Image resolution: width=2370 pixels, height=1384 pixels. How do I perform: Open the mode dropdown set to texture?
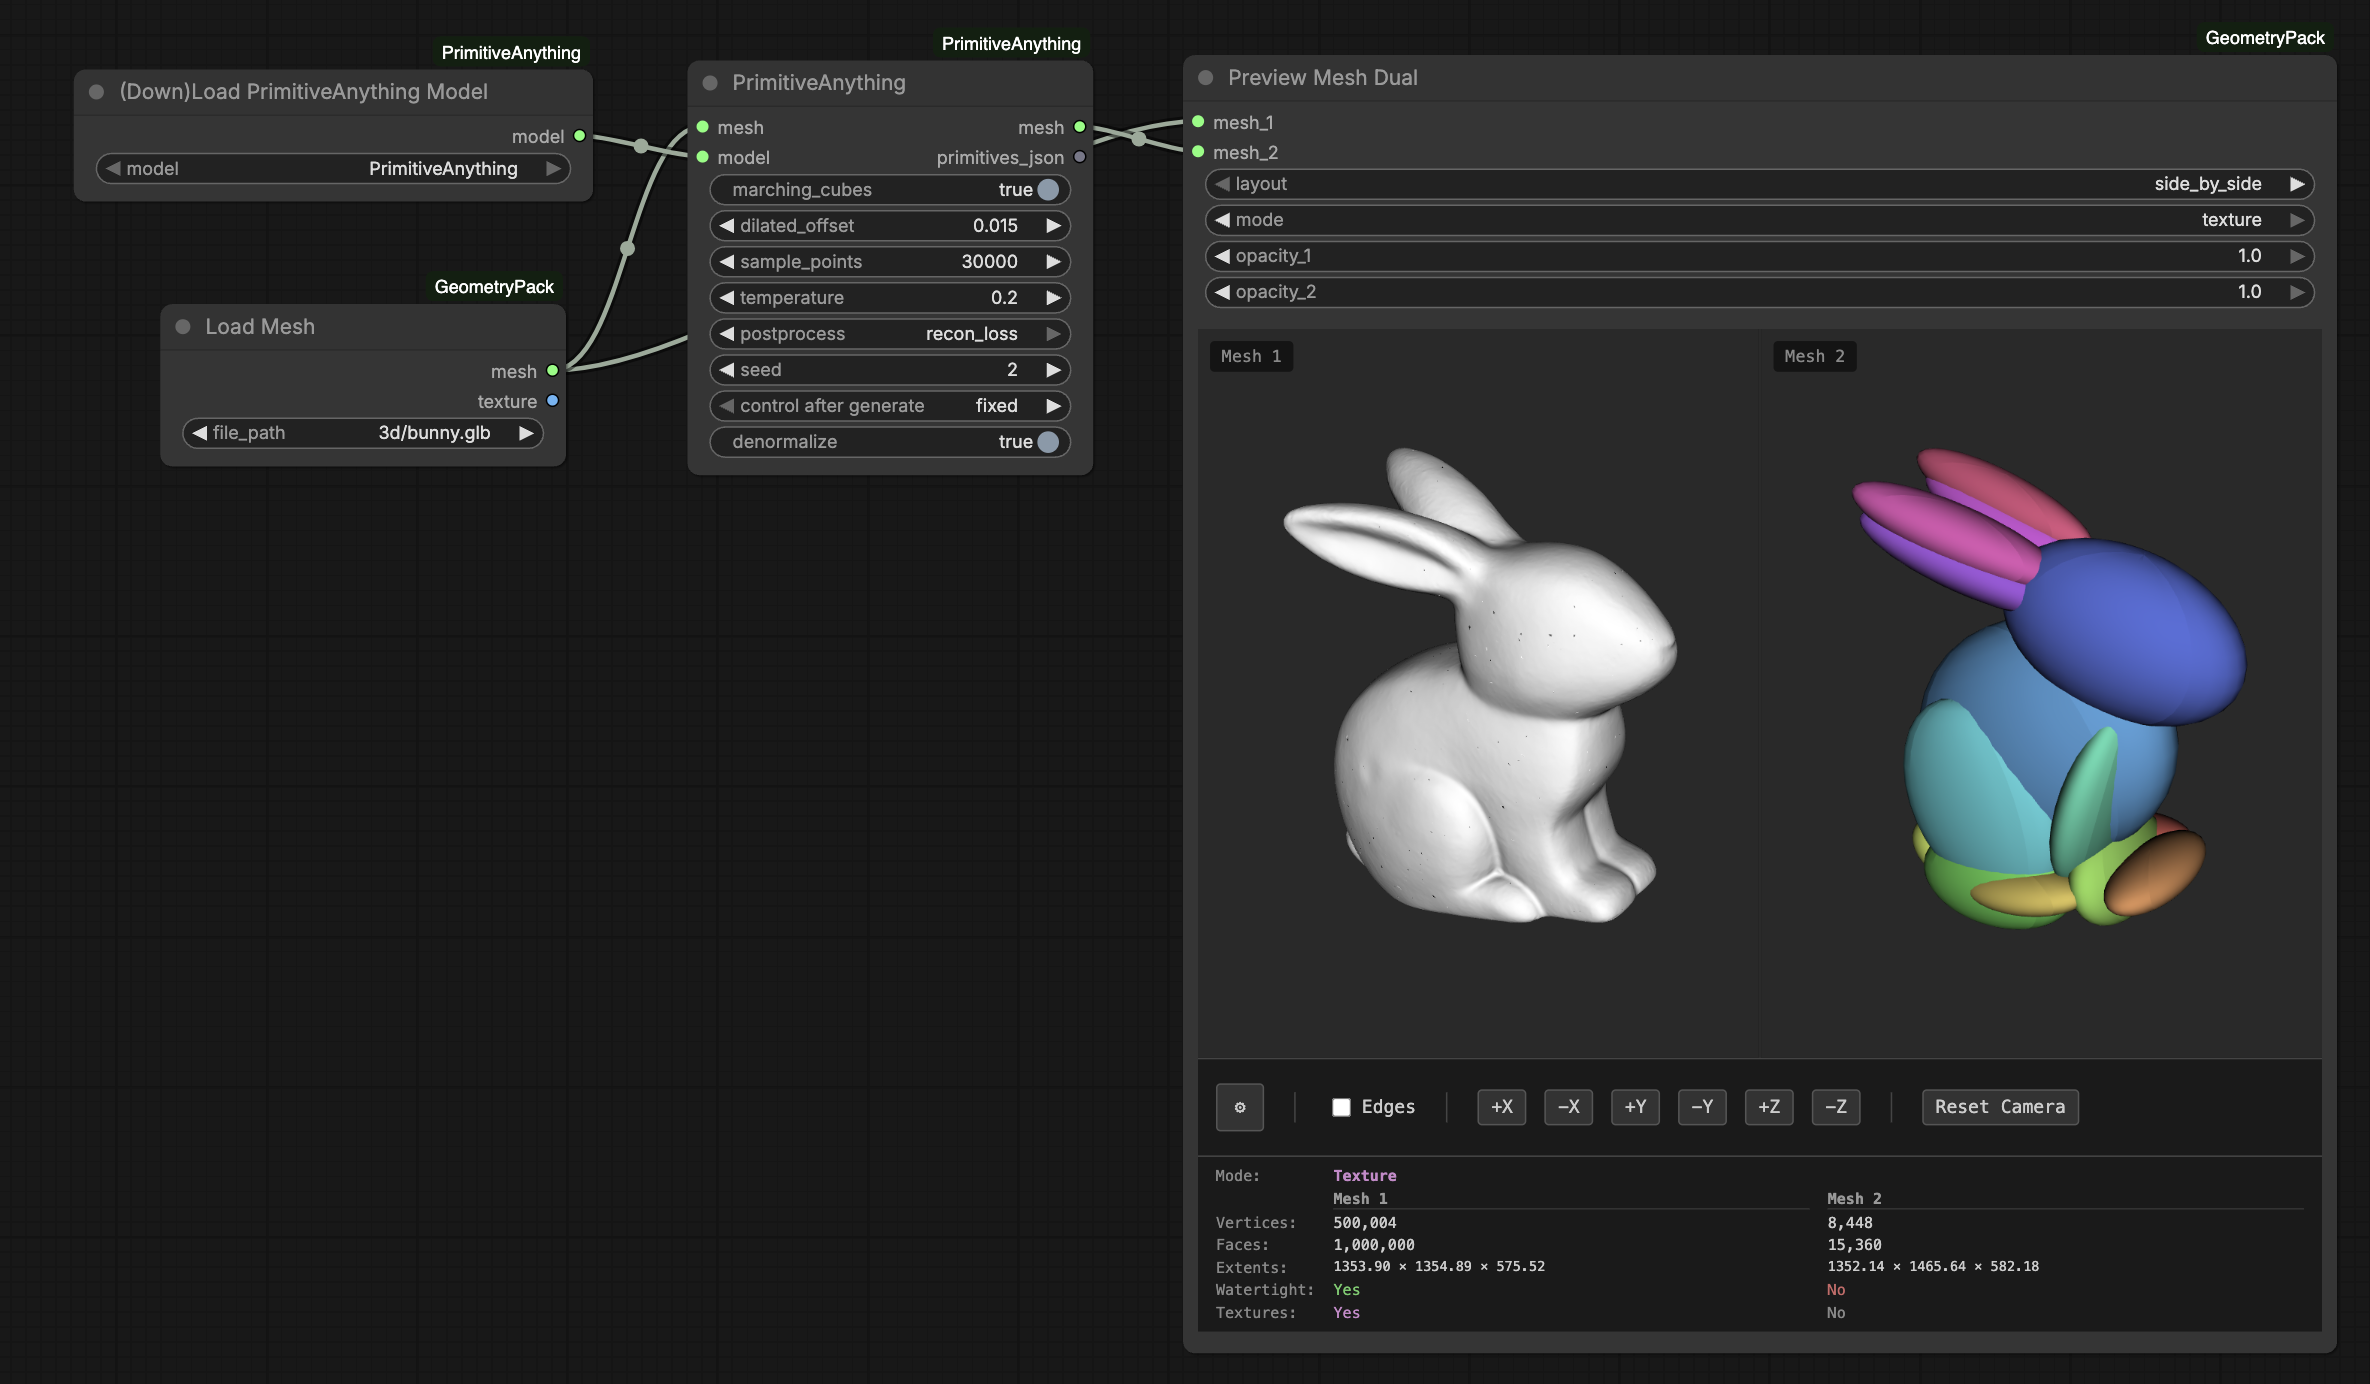click(1760, 220)
